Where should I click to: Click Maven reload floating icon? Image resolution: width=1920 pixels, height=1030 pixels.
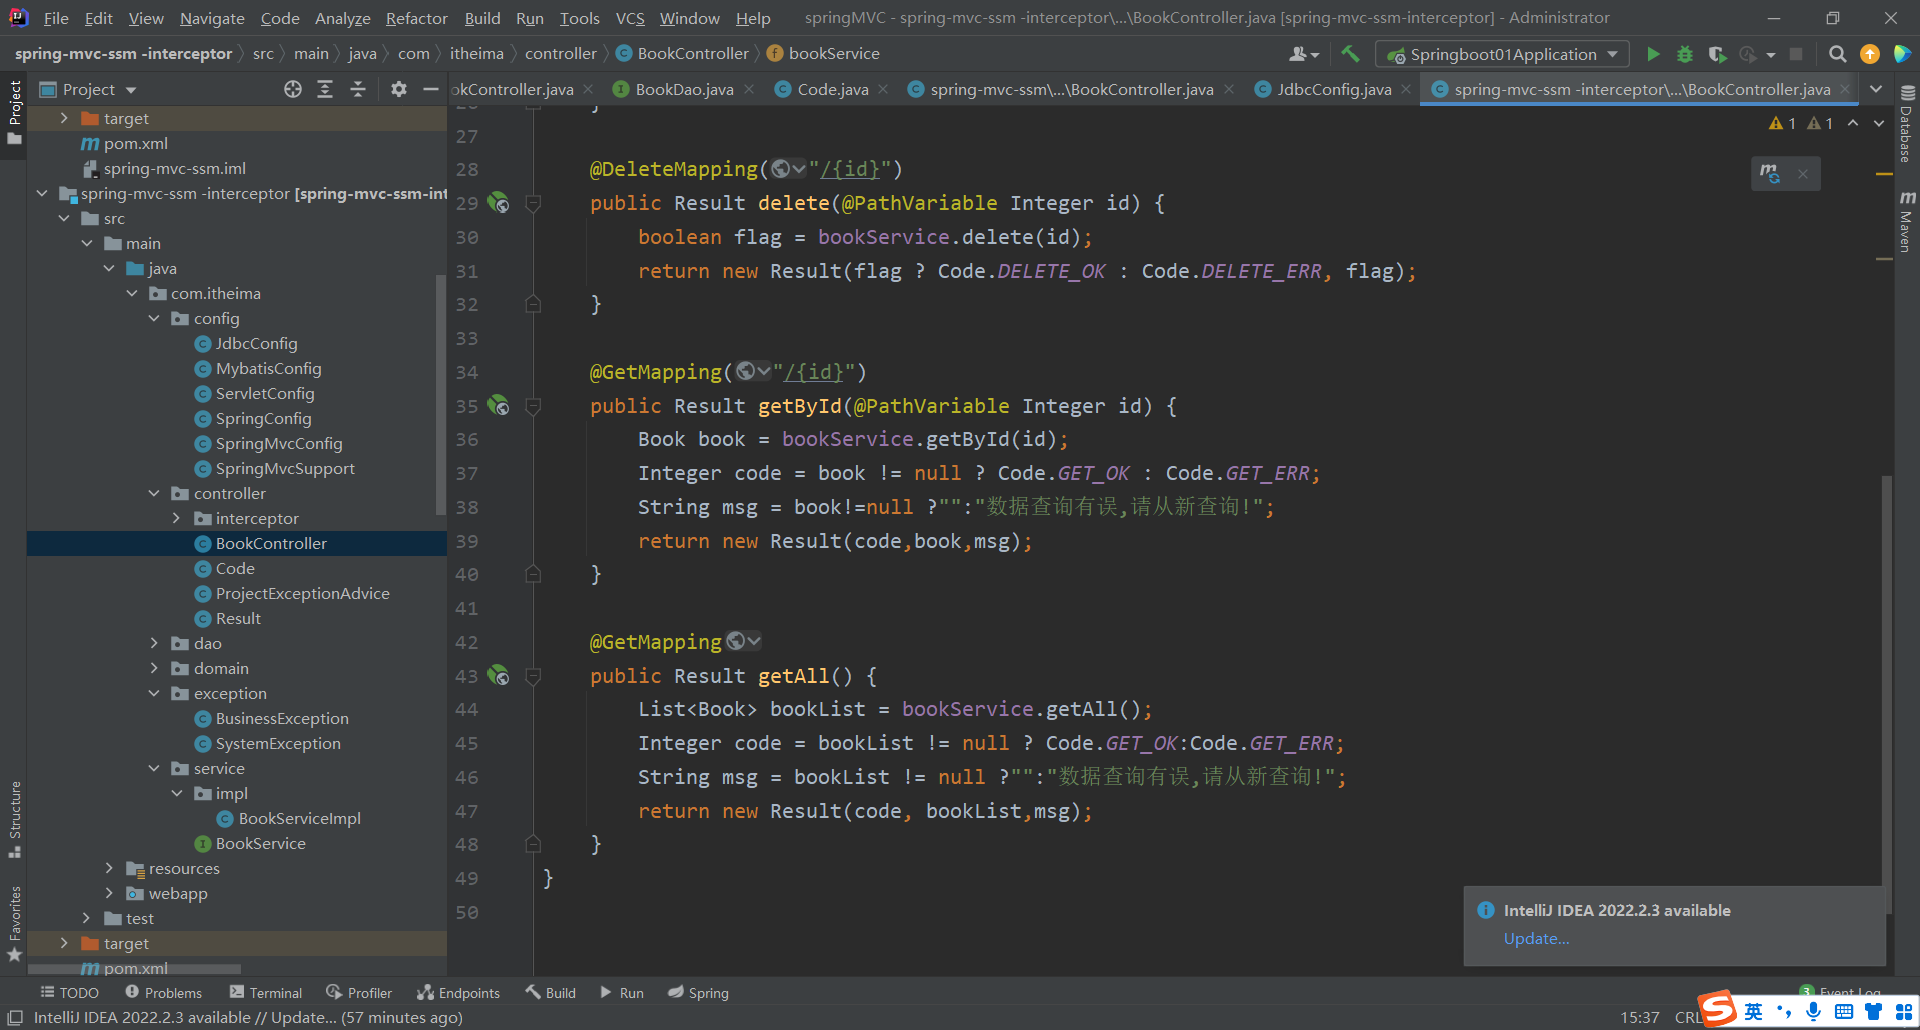tap(1770, 174)
